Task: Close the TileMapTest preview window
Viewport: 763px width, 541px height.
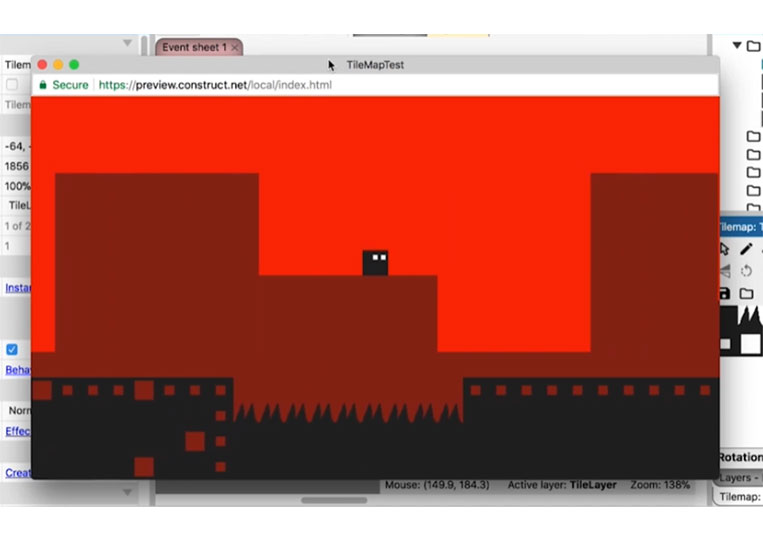Action: click(x=42, y=65)
